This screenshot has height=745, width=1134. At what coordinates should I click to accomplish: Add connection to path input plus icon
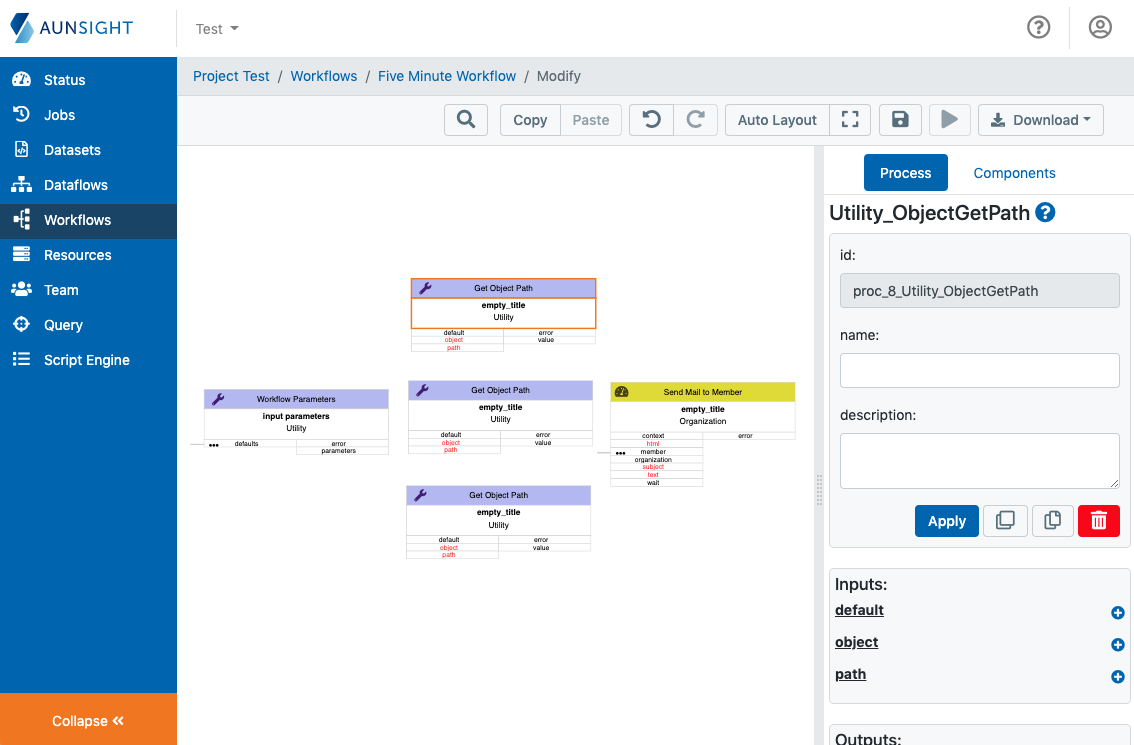1117,677
